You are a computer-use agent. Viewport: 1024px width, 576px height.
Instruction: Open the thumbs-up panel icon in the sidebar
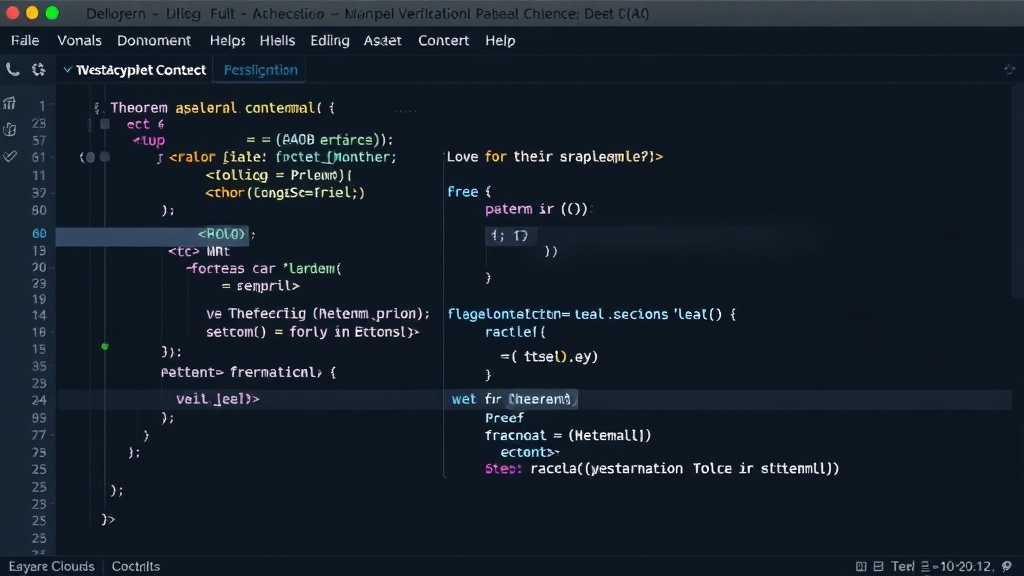point(9,129)
